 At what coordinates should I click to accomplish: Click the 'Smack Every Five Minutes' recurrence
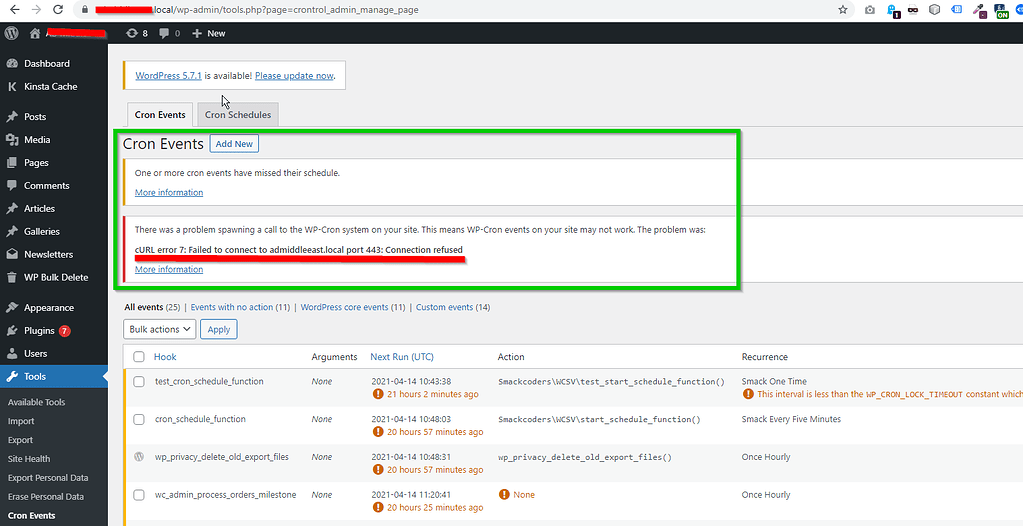click(x=791, y=419)
